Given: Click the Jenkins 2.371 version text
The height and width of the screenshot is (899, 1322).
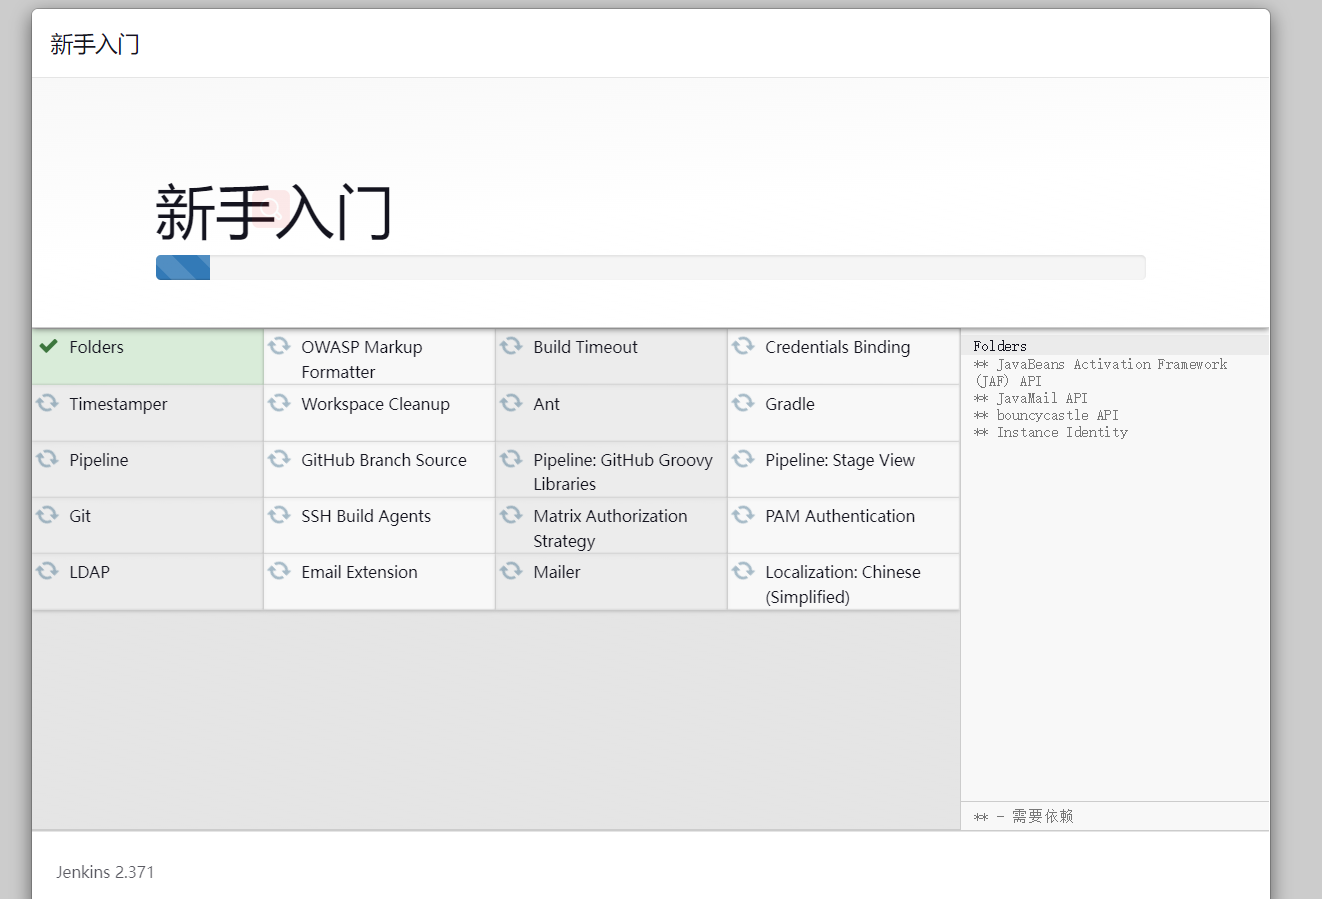Looking at the screenshot, I should [x=105, y=872].
